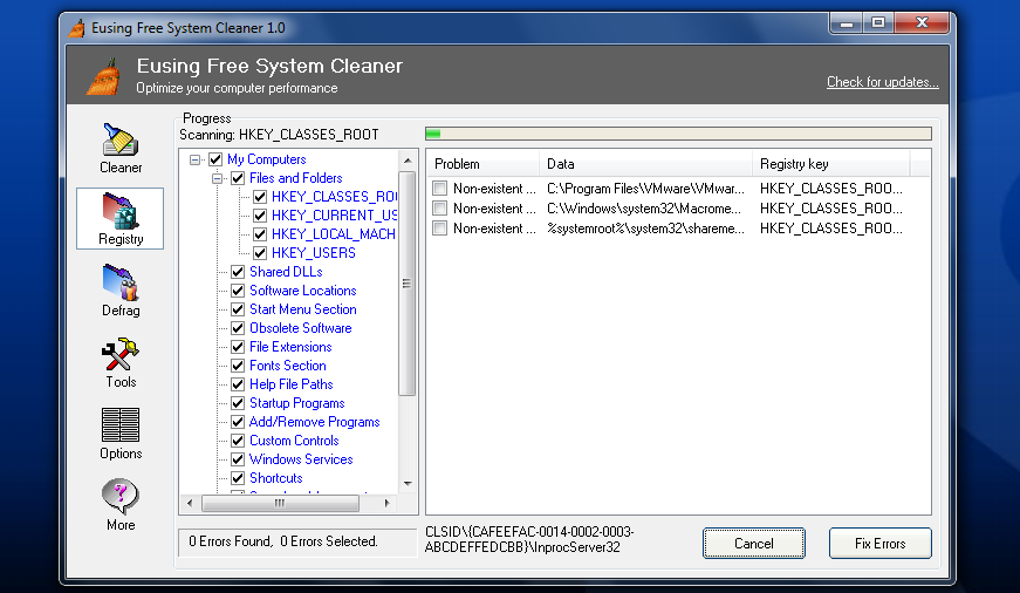Image resolution: width=1020 pixels, height=593 pixels.
Task: Uncheck the Fonts Section checkbox
Action: pos(237,365)
